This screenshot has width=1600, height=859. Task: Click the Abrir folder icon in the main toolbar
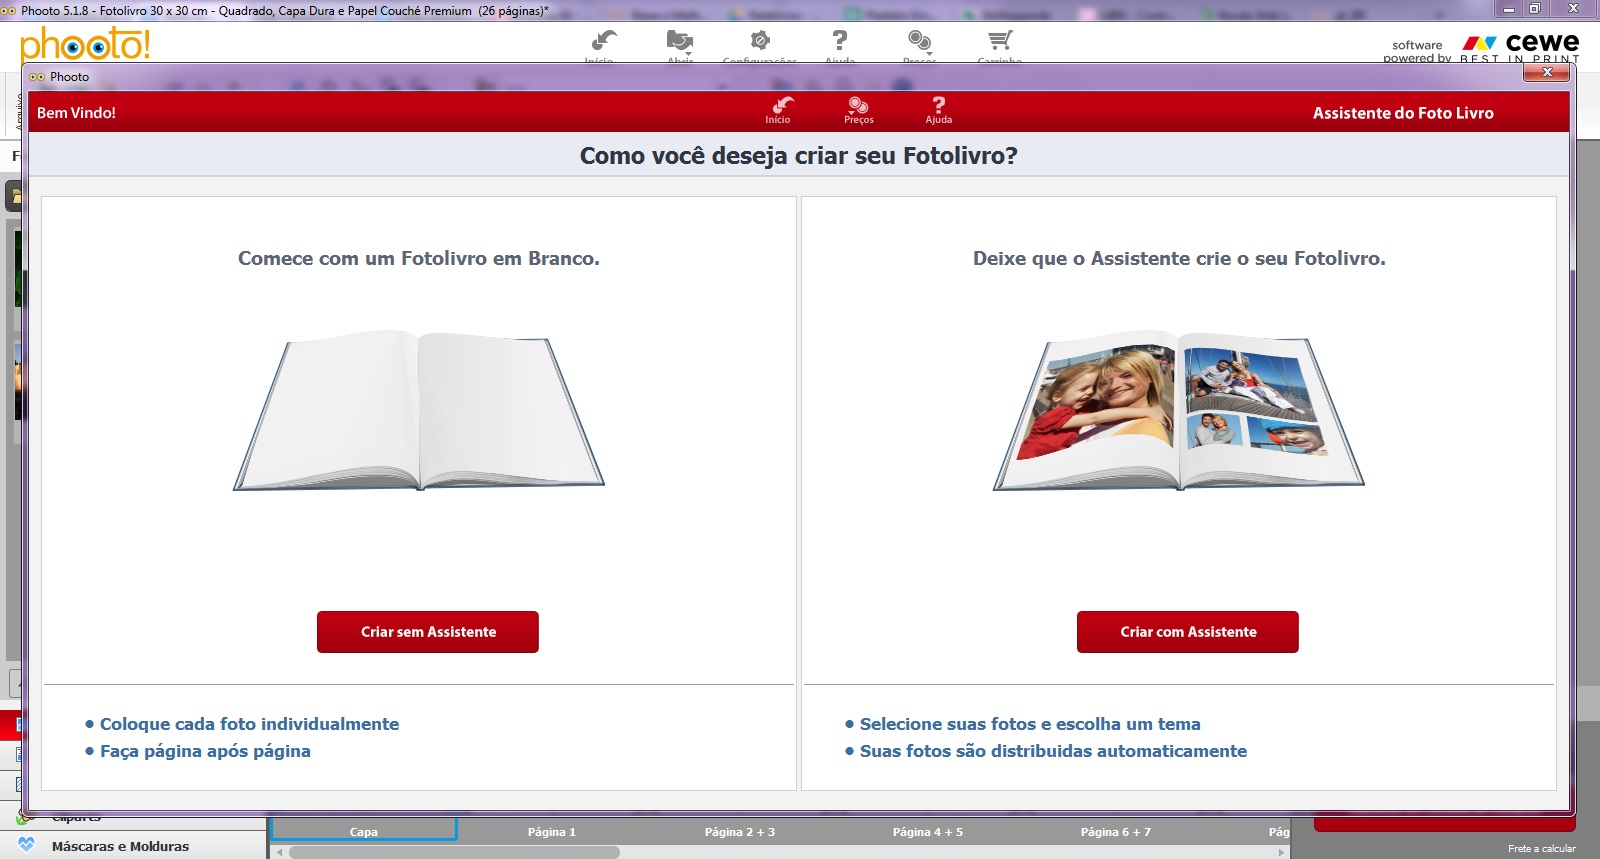pos(680,42)
